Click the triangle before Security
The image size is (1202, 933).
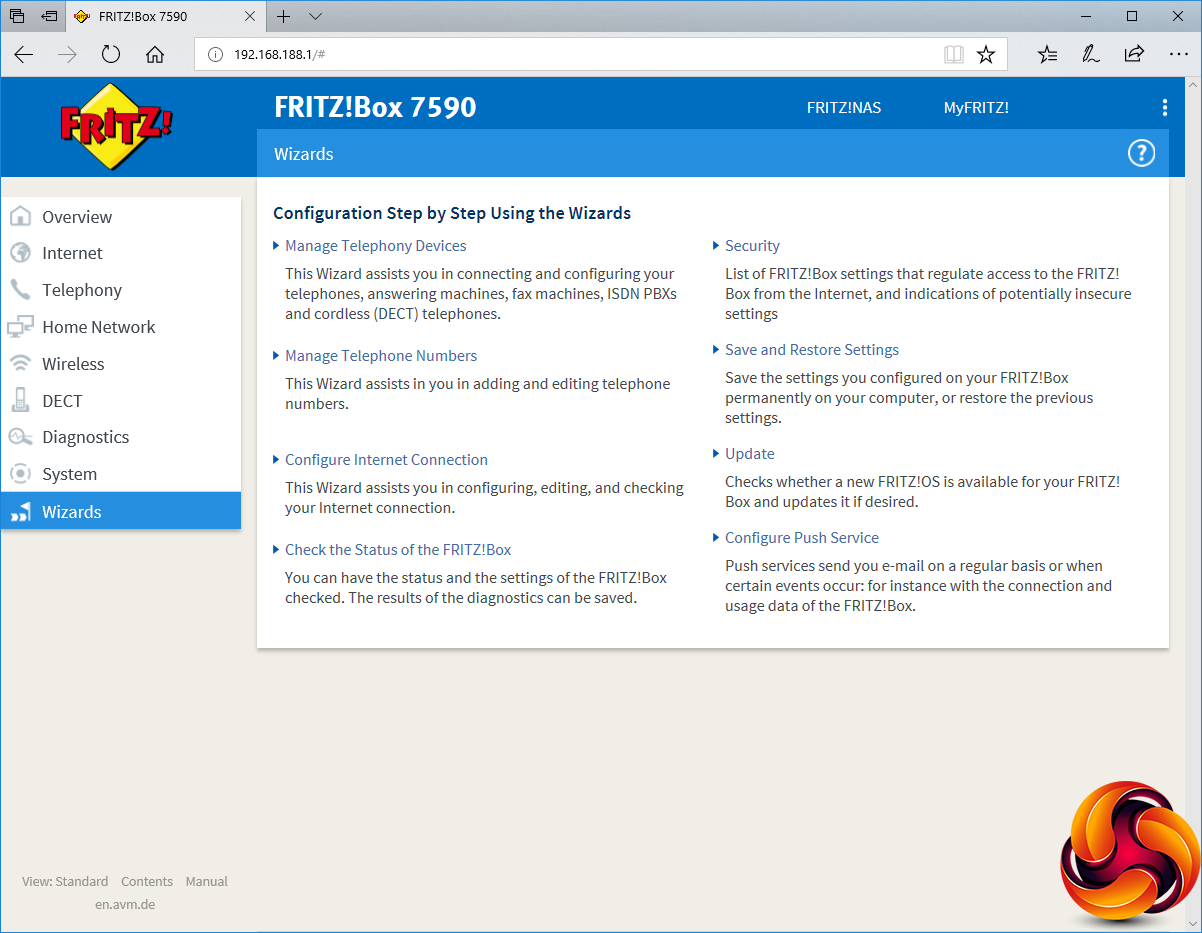(716, 245)
